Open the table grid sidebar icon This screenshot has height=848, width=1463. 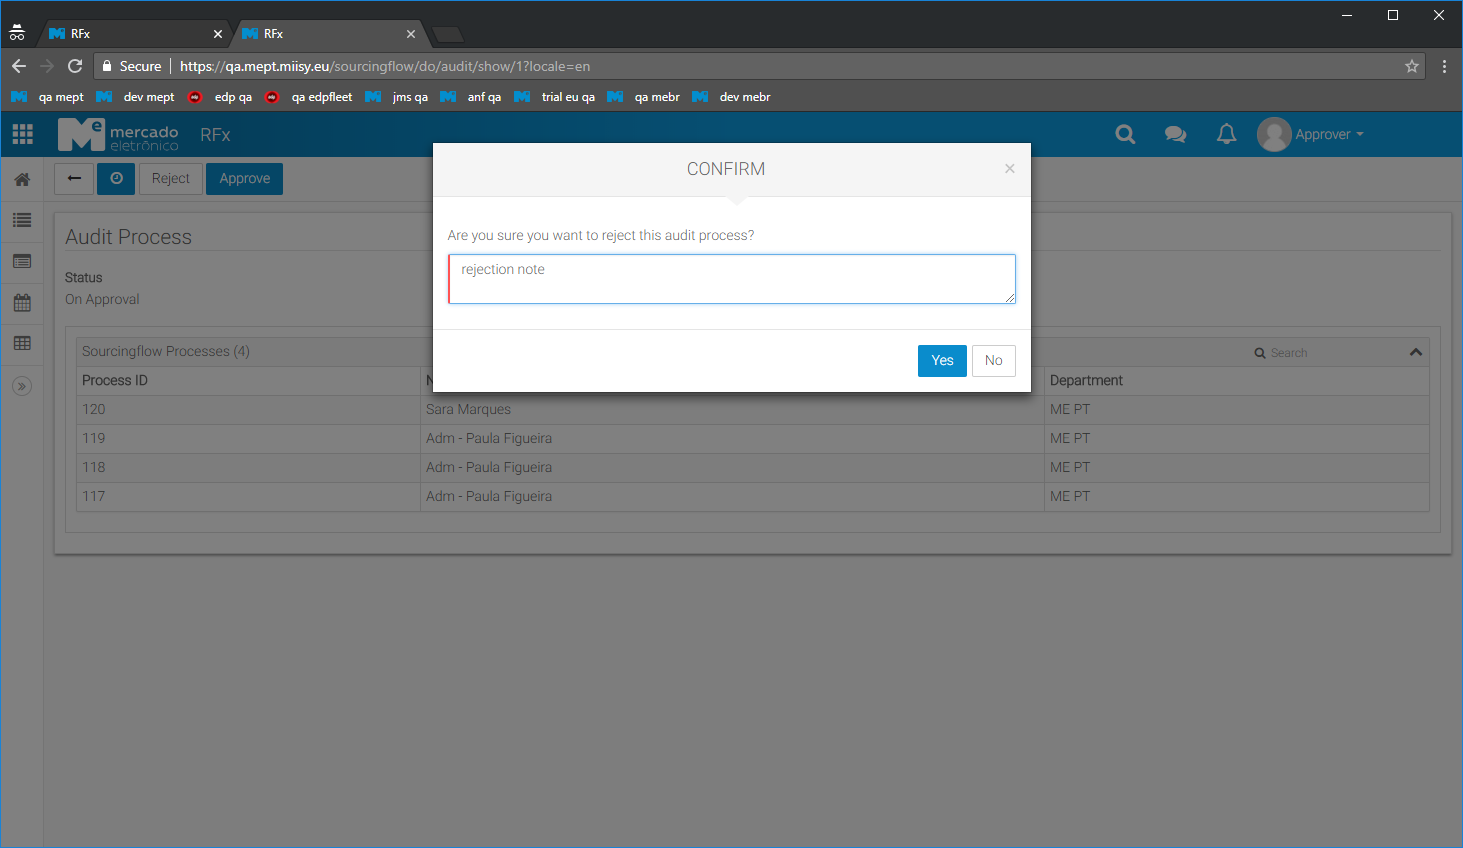click(22, 343)
